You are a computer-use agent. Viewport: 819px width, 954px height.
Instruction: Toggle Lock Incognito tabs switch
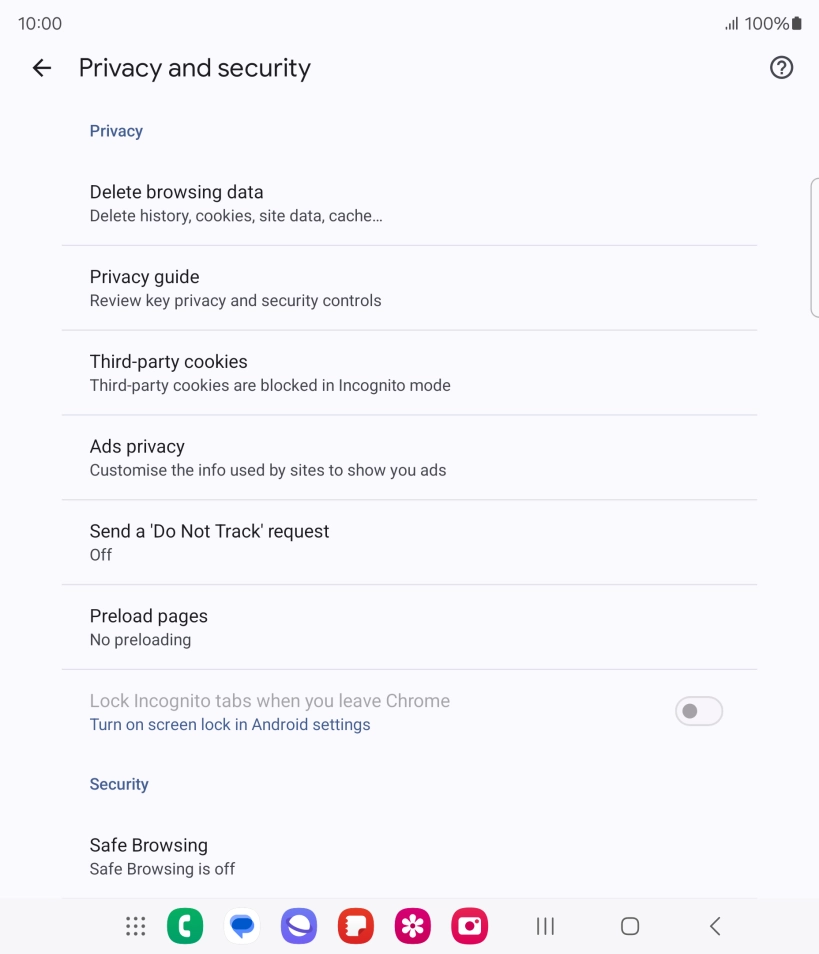[699, 711]
